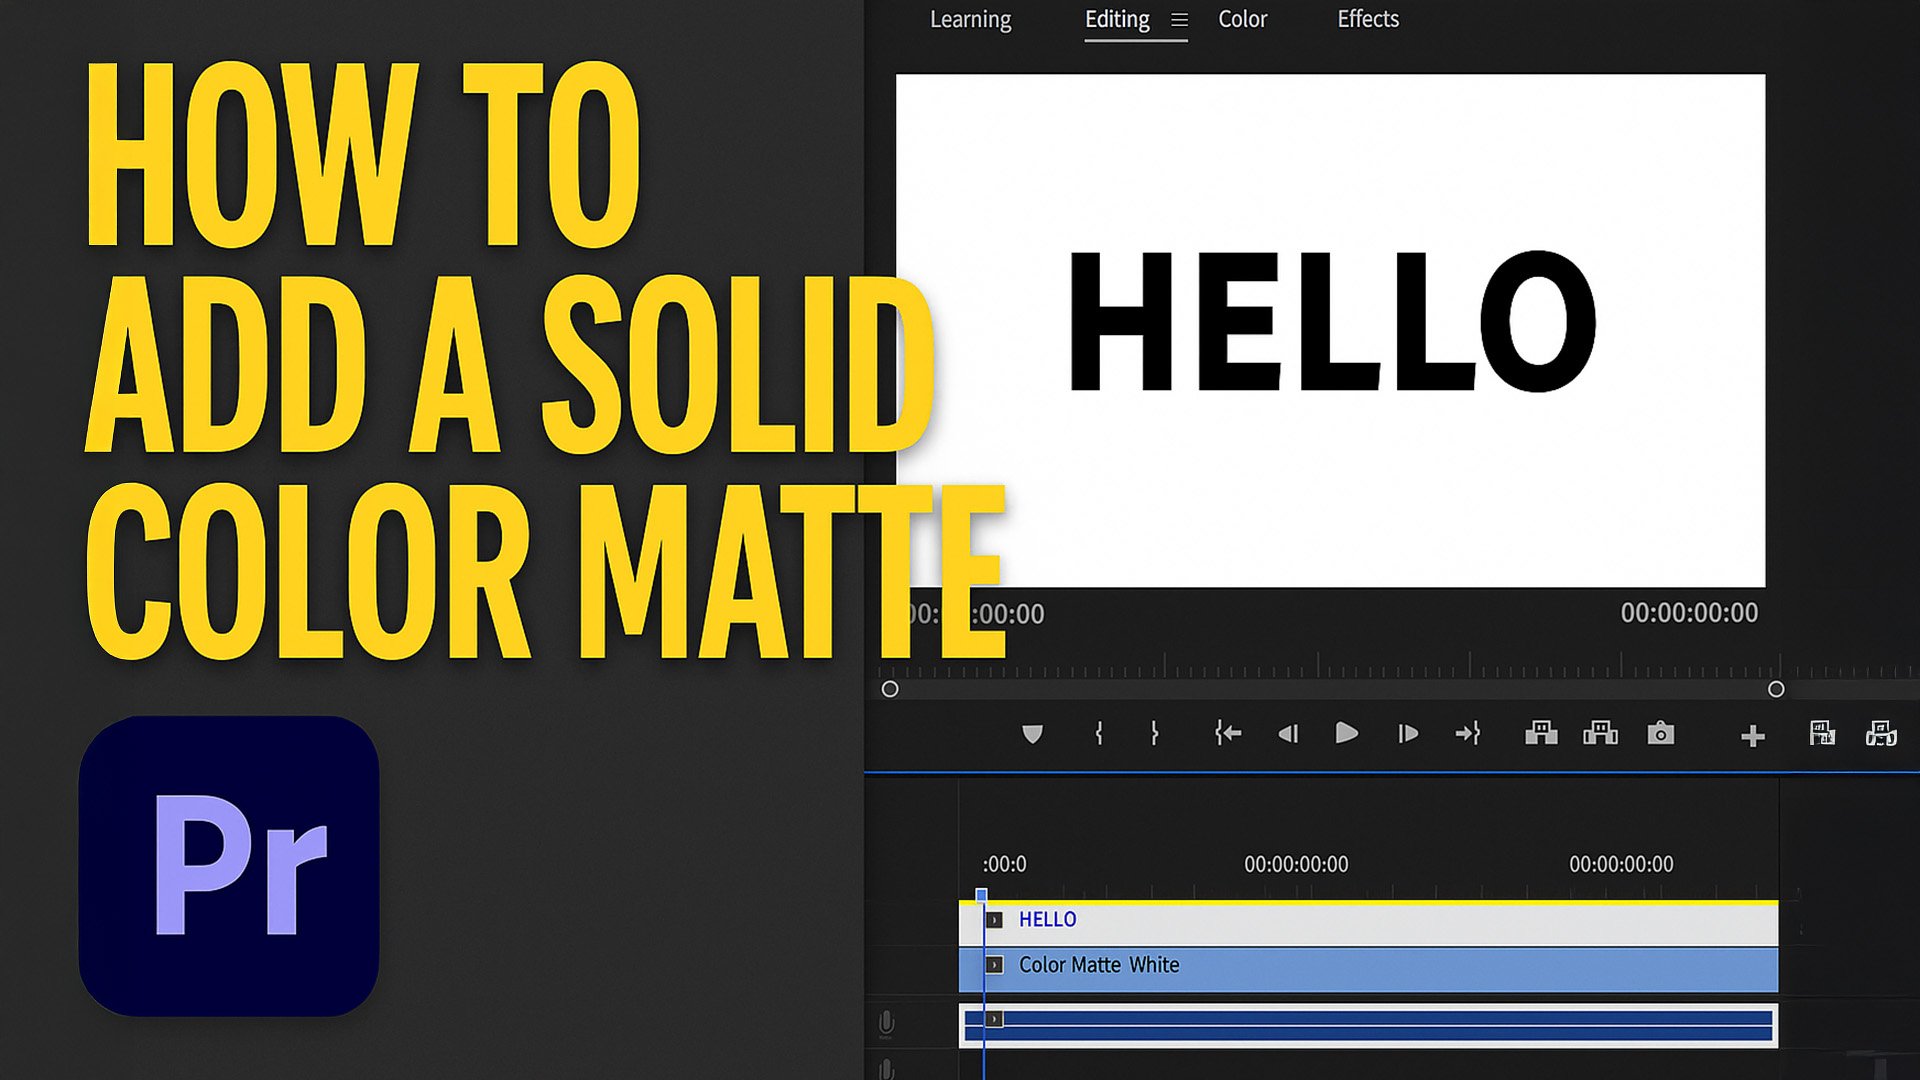
Task: Mark Out with the right brace icon
Action: click(1154, 734)
